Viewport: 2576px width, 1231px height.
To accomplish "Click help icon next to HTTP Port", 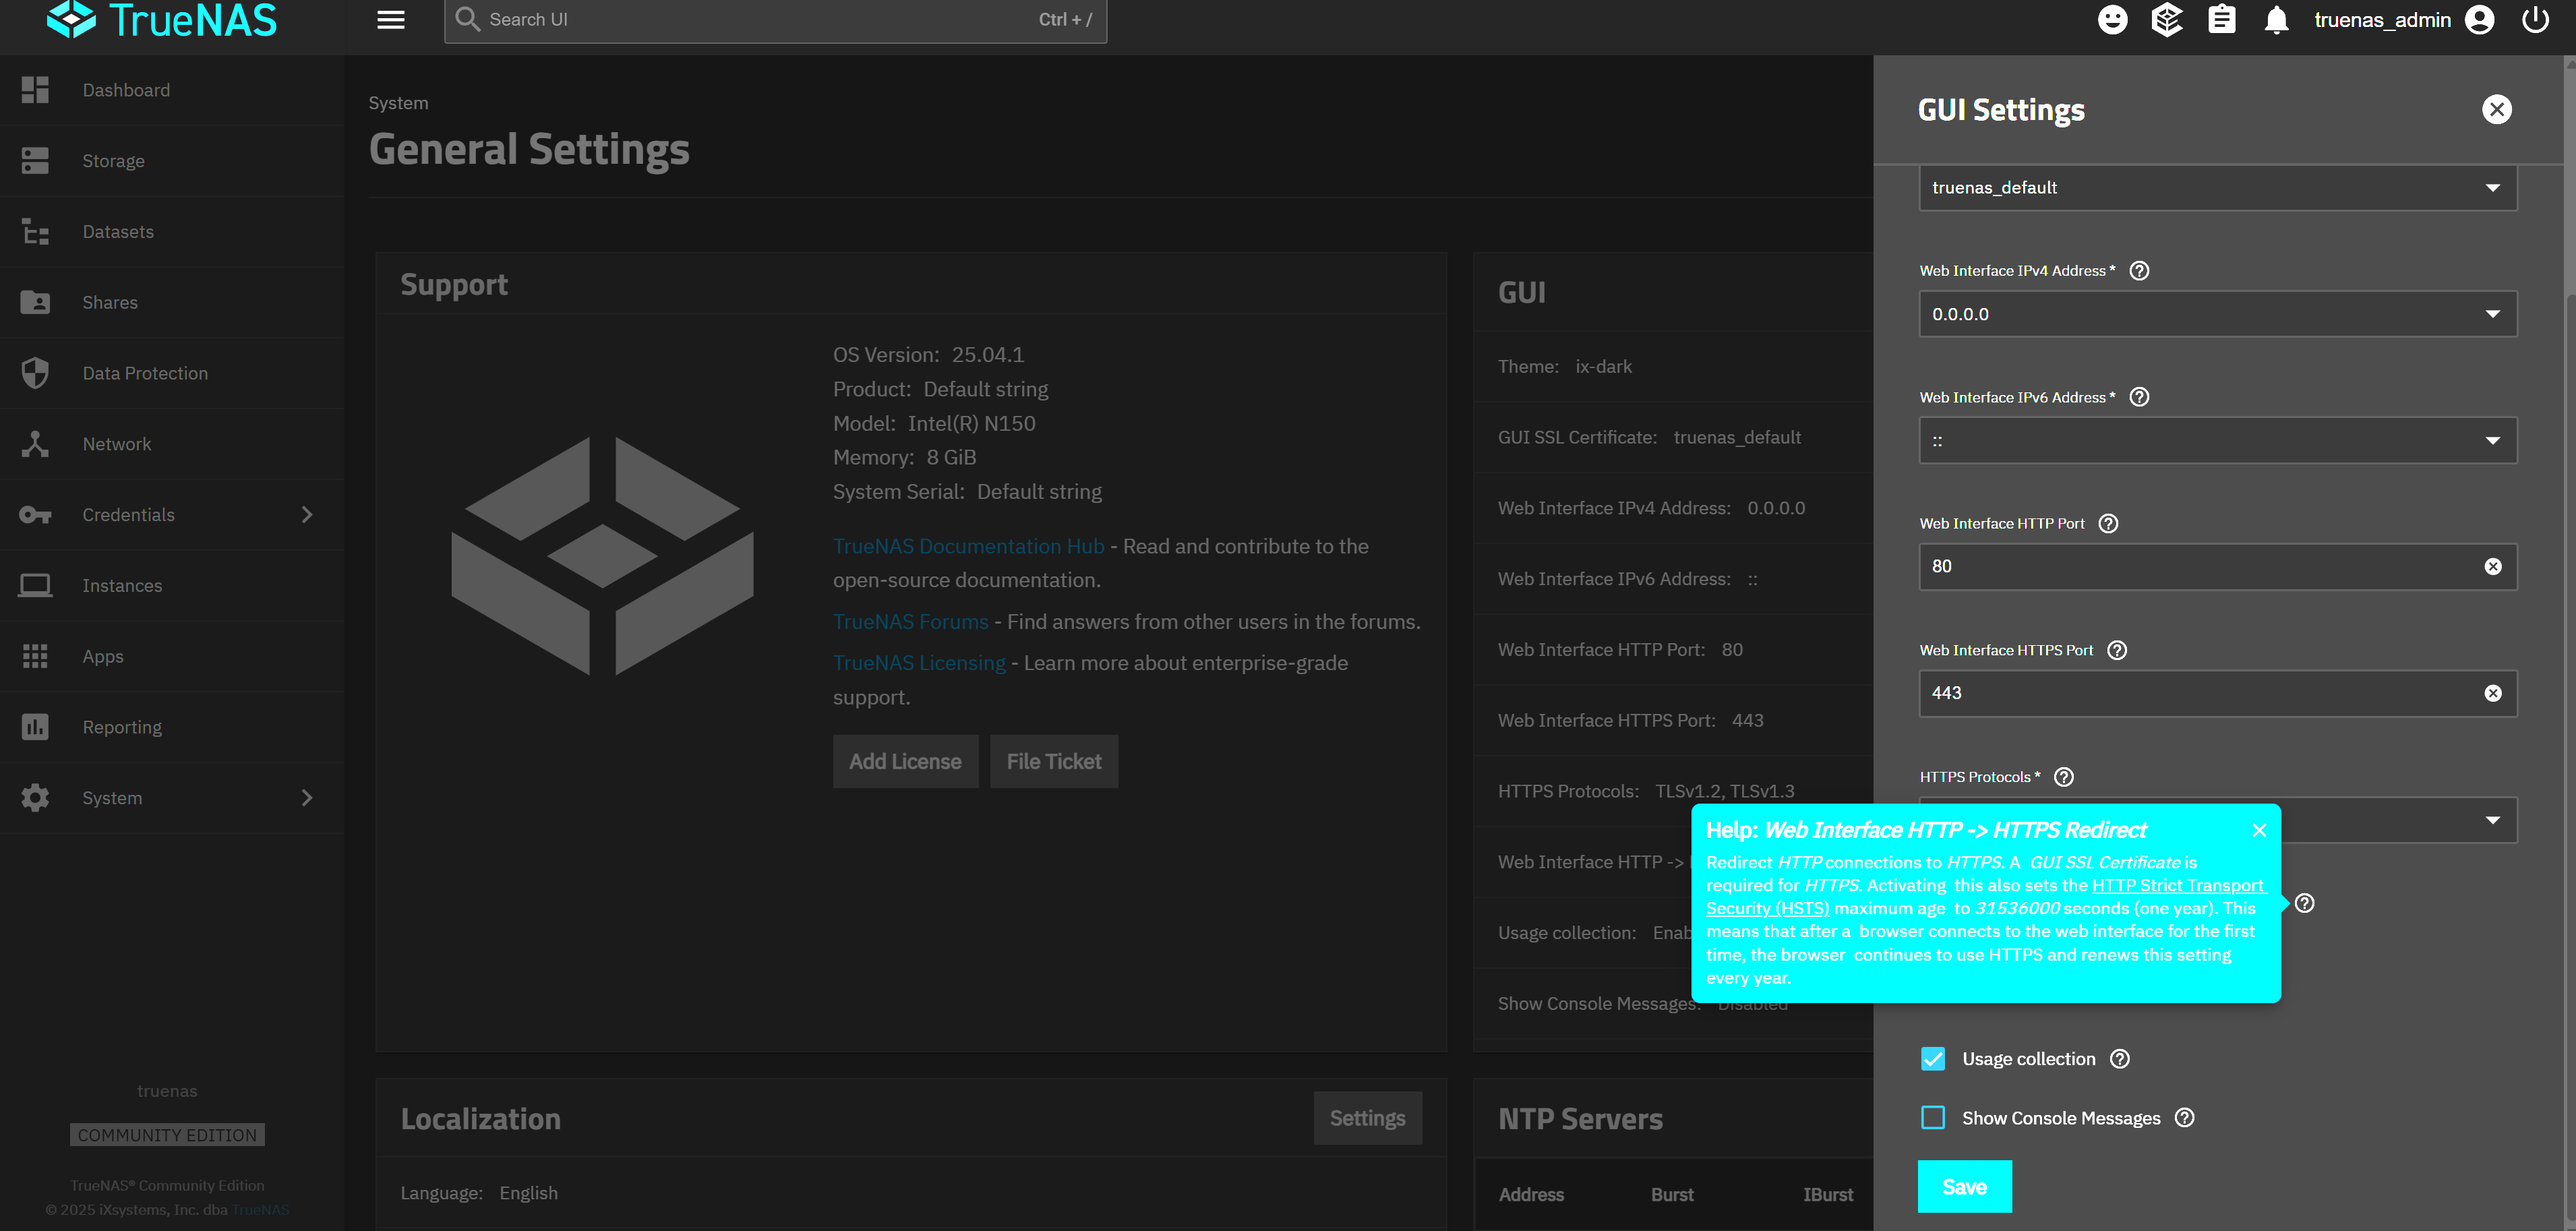I will [x=2108, y=523].
